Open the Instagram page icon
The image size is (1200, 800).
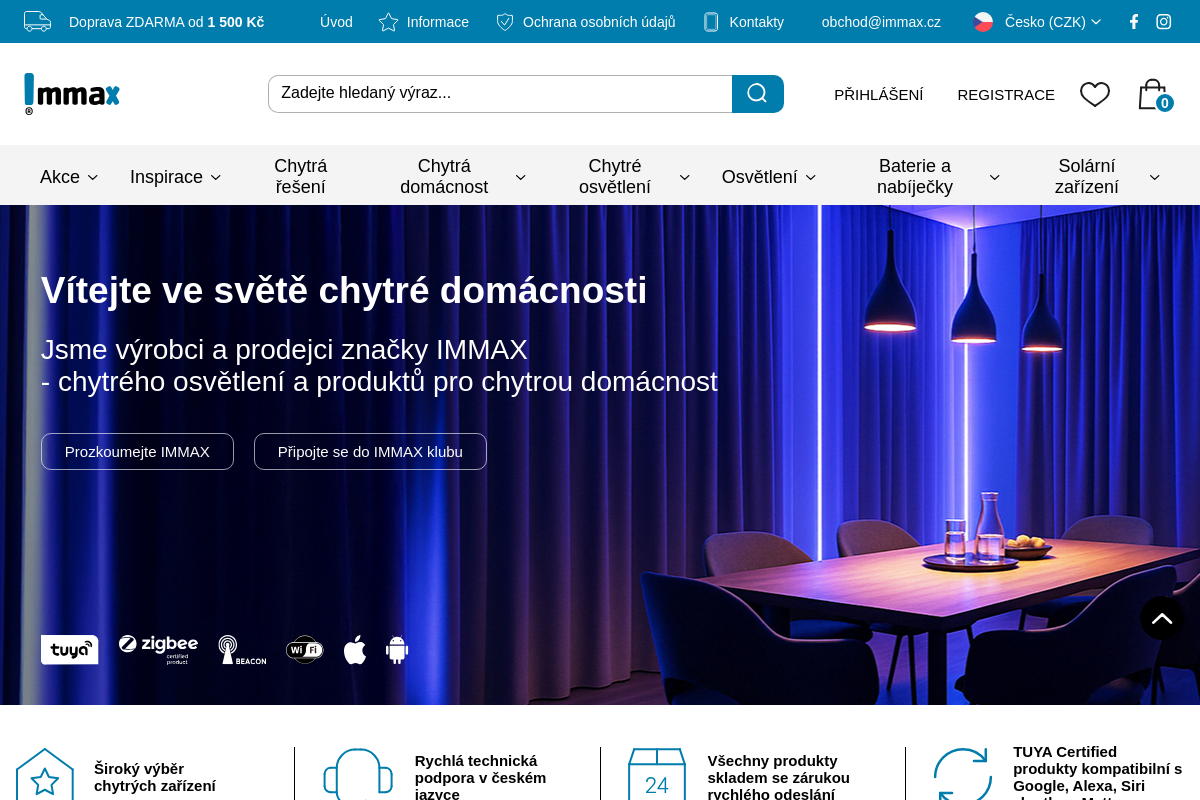[x=1164, y=22]
